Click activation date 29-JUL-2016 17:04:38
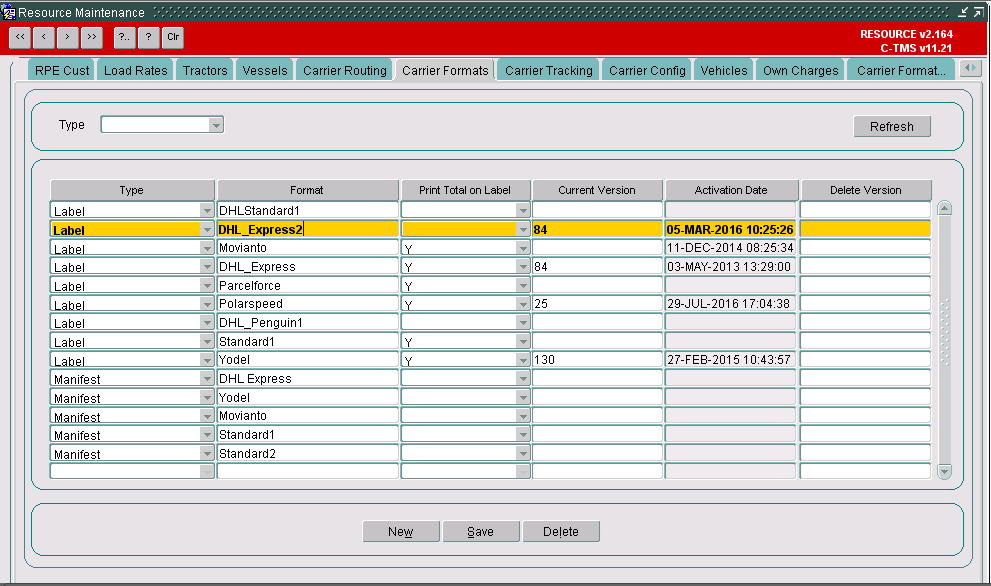The image size is (991, 586). 731,304
